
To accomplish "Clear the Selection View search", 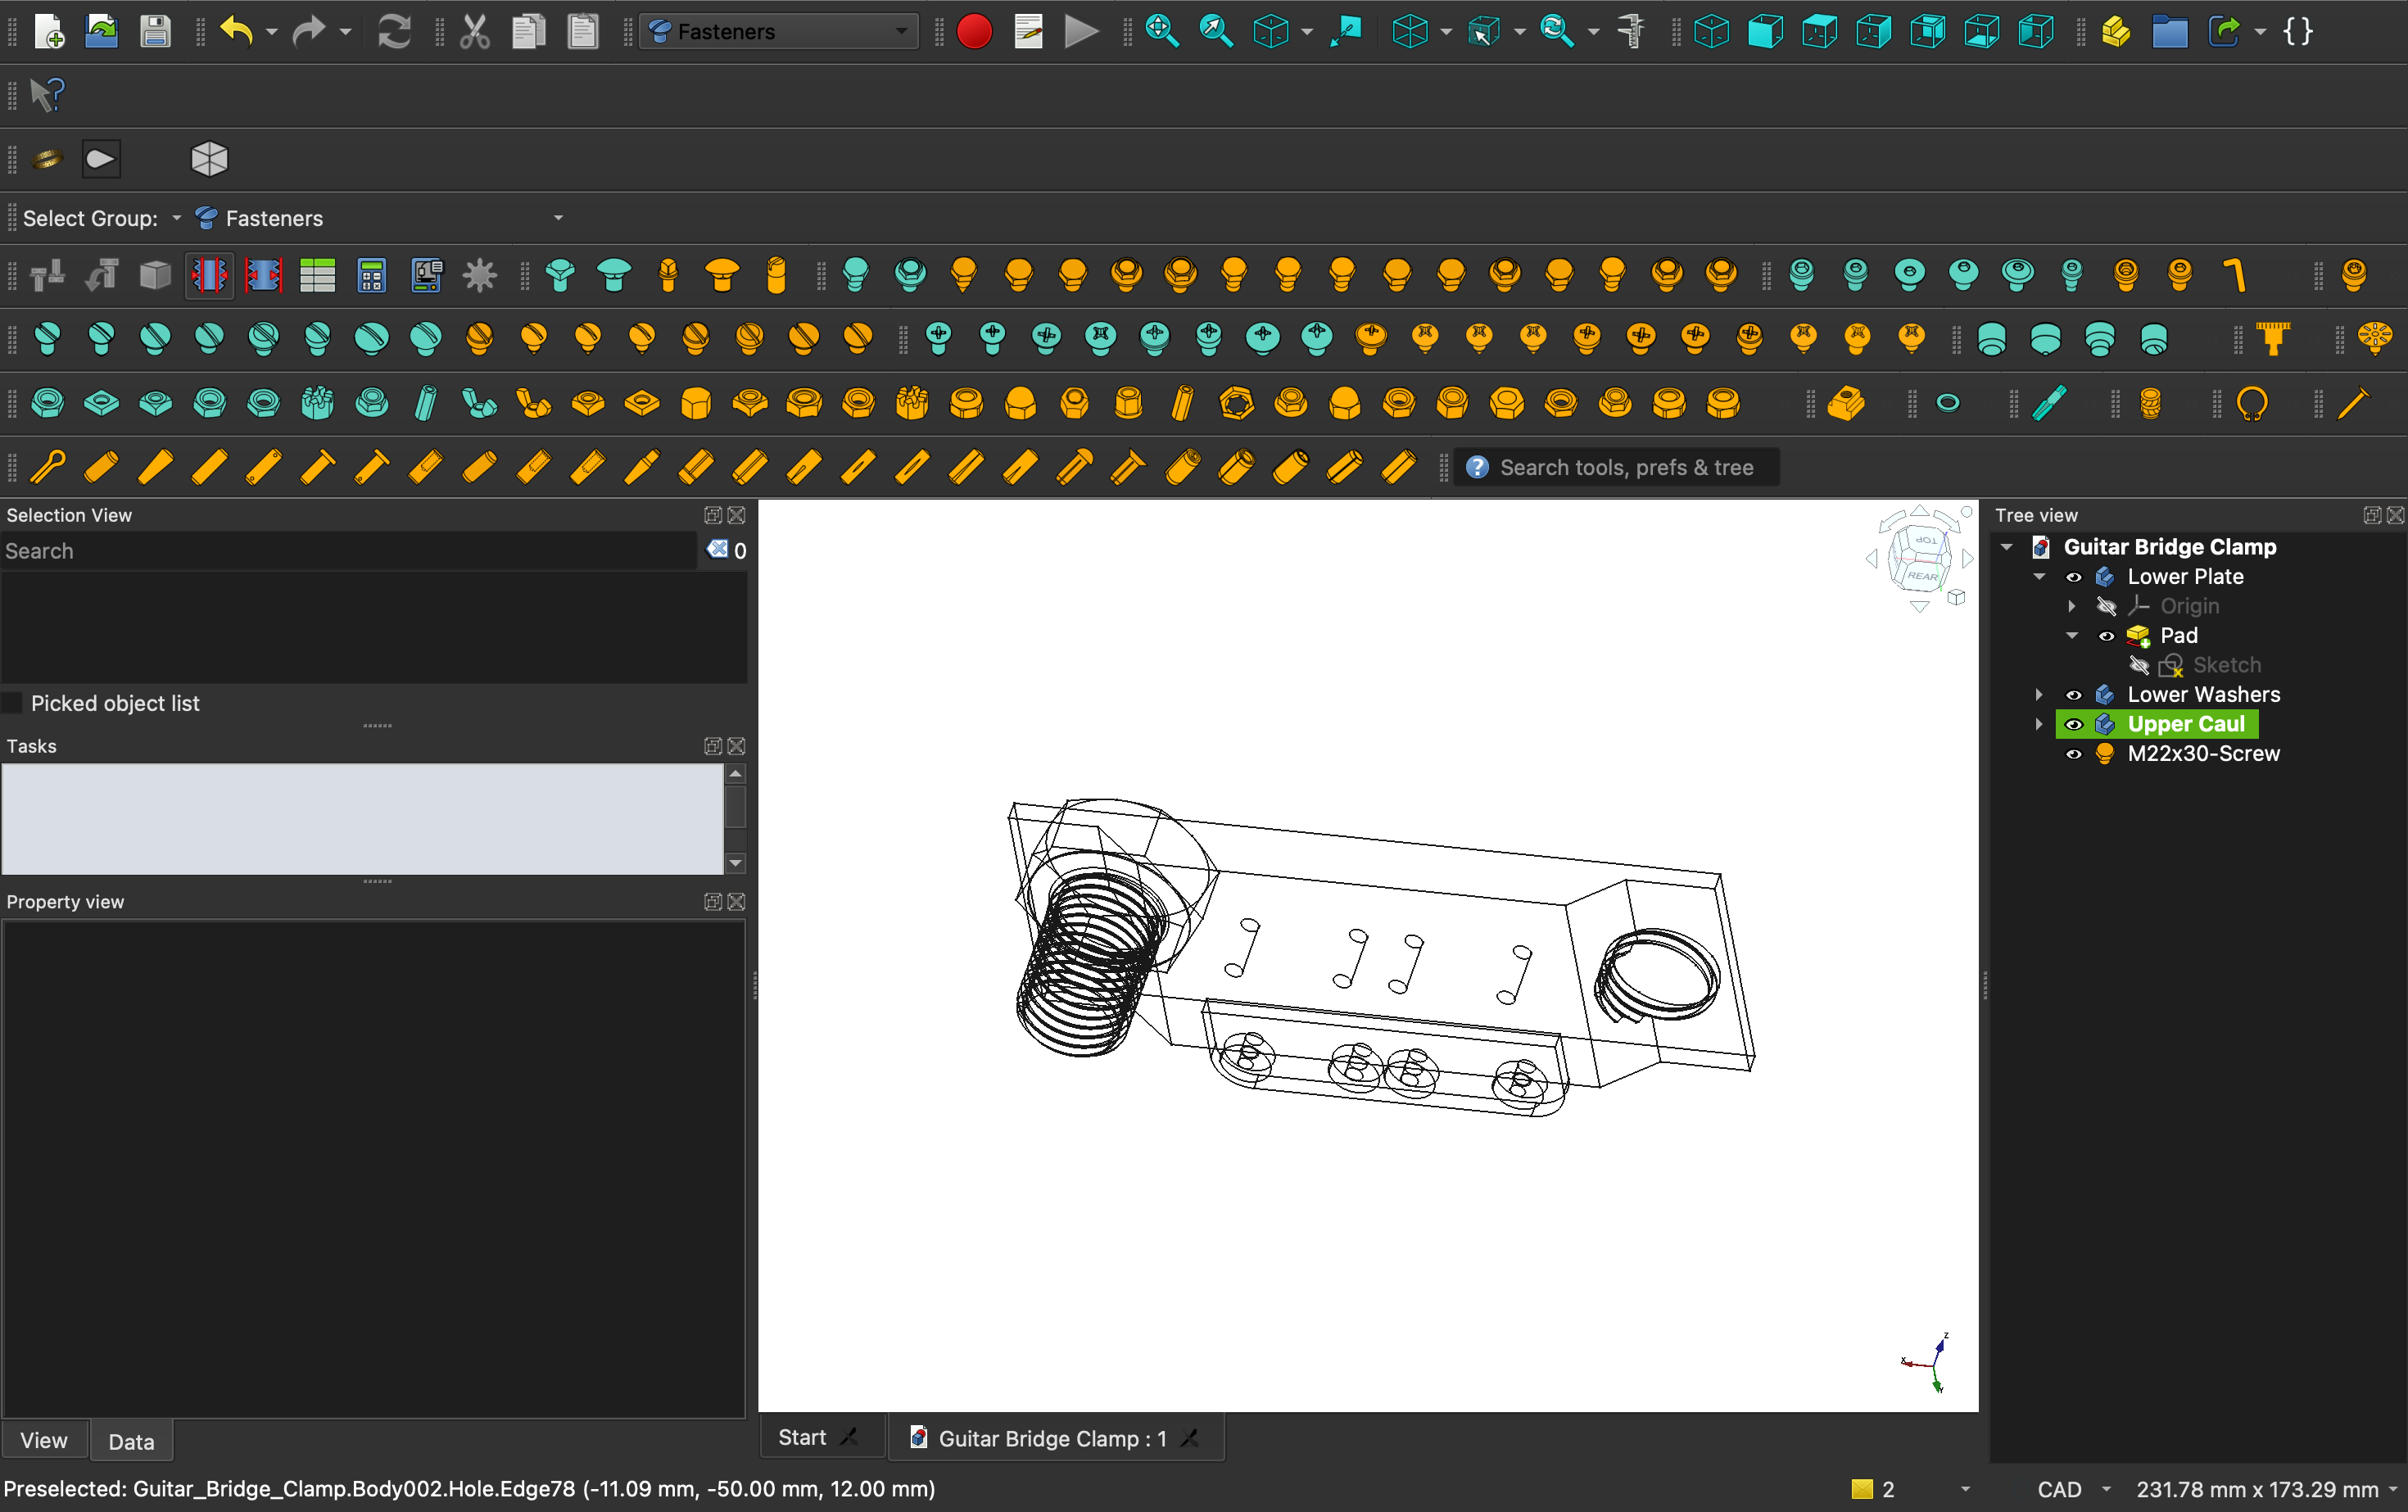I will pos(718,549).
